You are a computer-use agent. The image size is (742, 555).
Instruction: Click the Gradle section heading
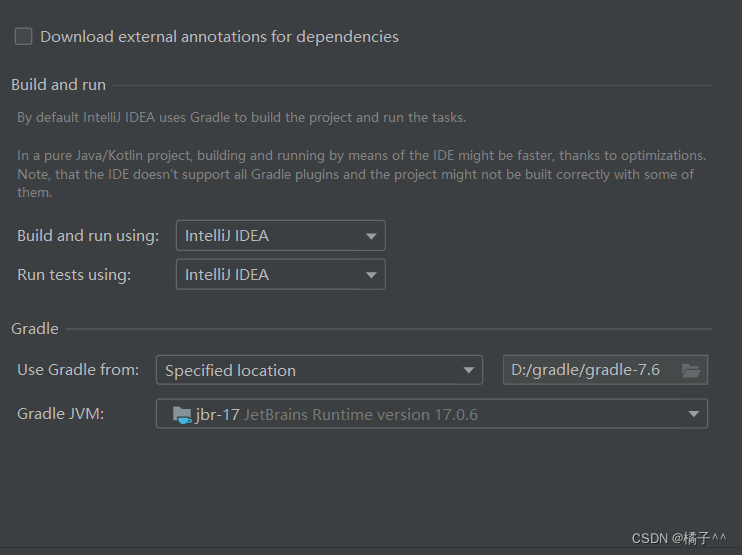35,329
